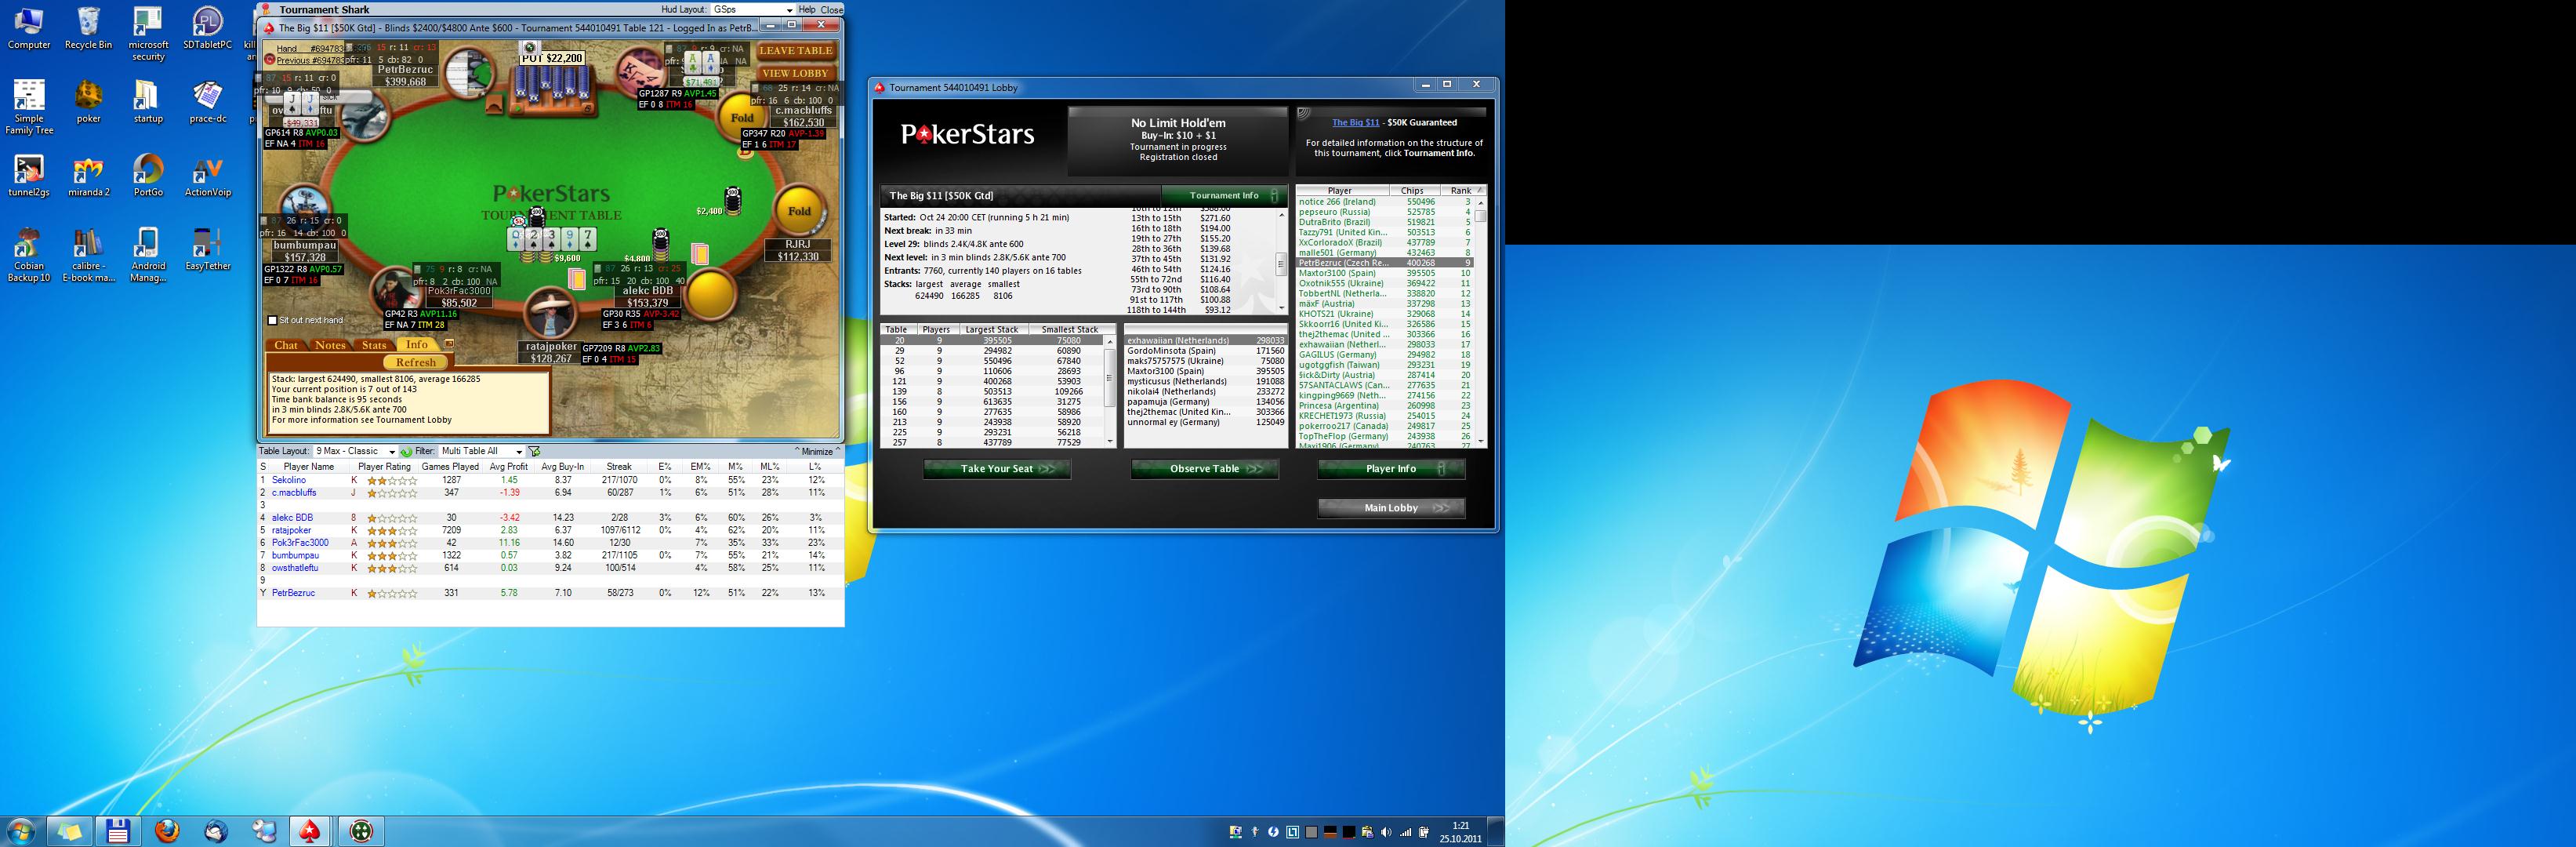2576x847 pixels.
Task: Select PetrBezruc row in lobby ranking
Action: click(1385, 263)
